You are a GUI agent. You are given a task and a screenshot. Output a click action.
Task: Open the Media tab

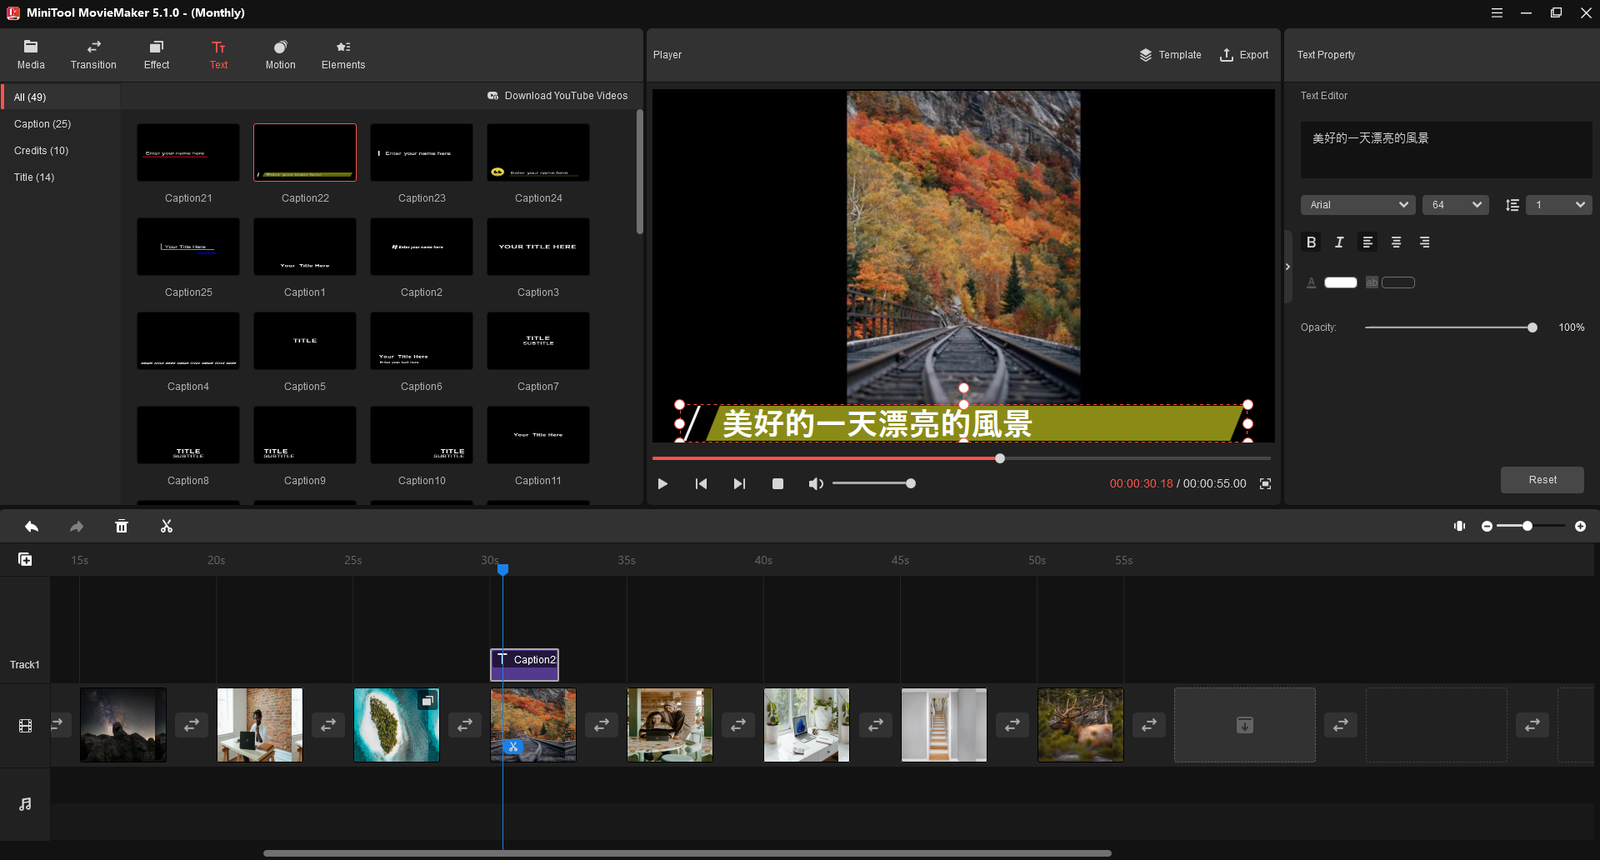point(31,55)
